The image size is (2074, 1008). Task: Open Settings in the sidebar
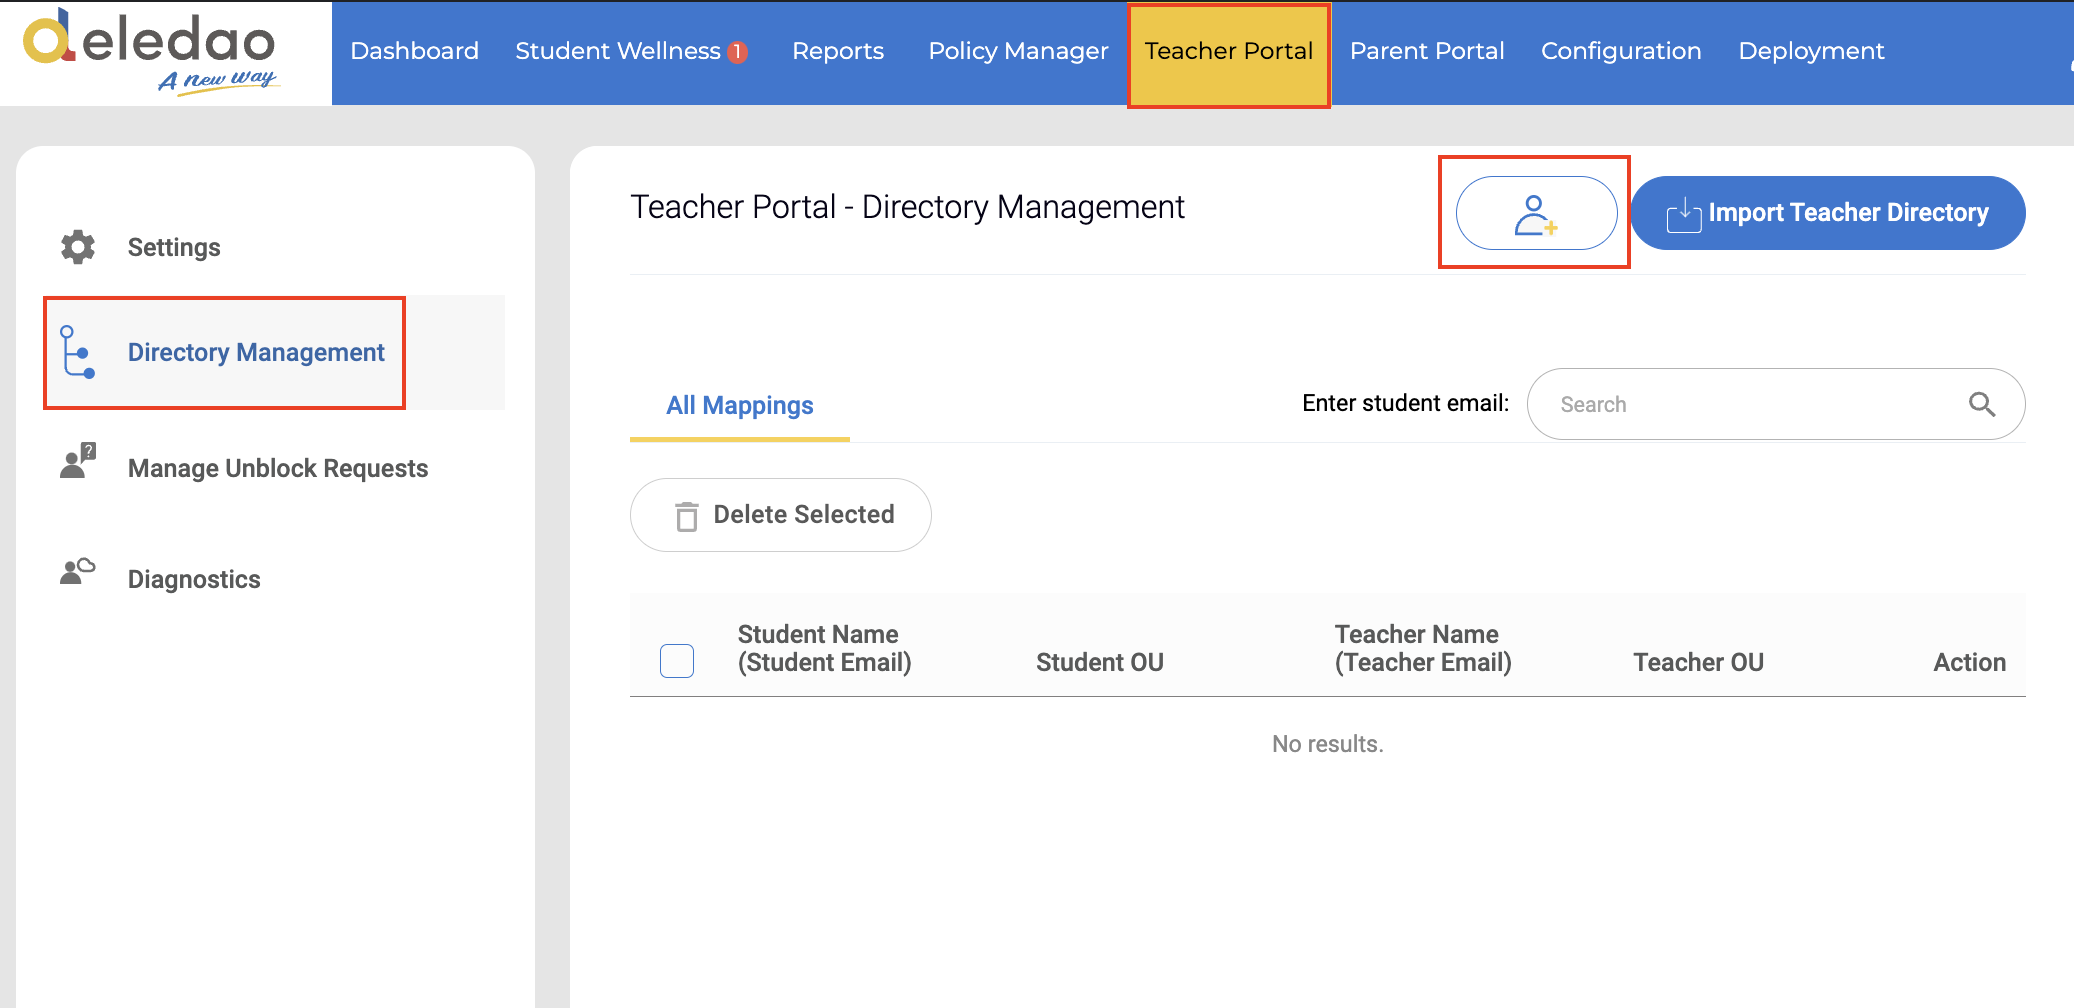(x=174, y=247)
